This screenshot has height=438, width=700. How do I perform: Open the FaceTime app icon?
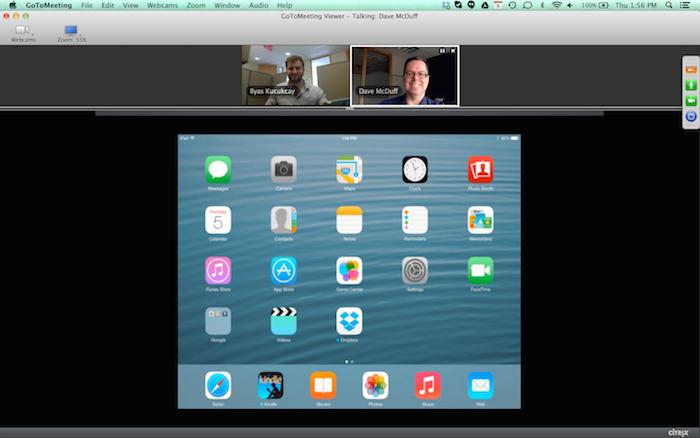point(480,270)
